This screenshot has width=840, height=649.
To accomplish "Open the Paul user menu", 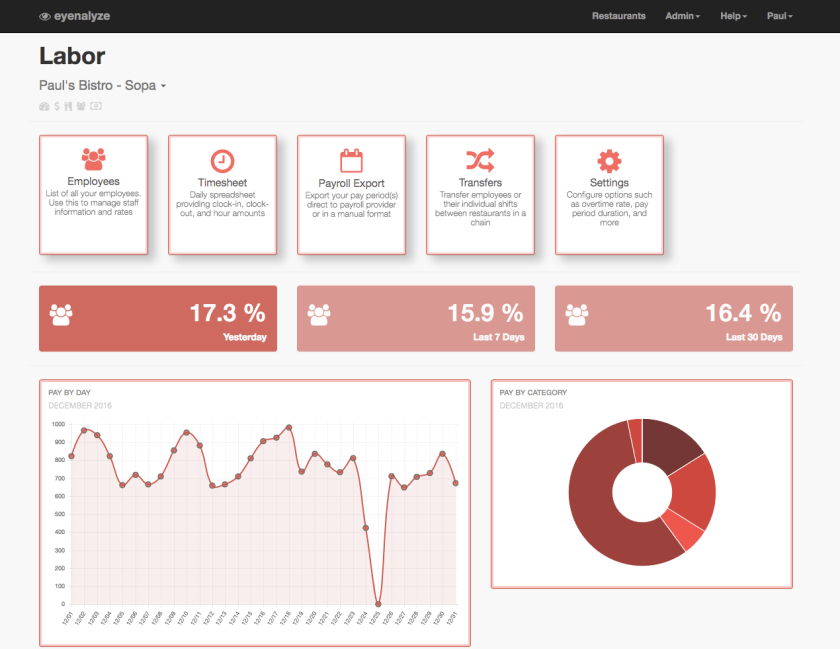I will pos(779,15).
